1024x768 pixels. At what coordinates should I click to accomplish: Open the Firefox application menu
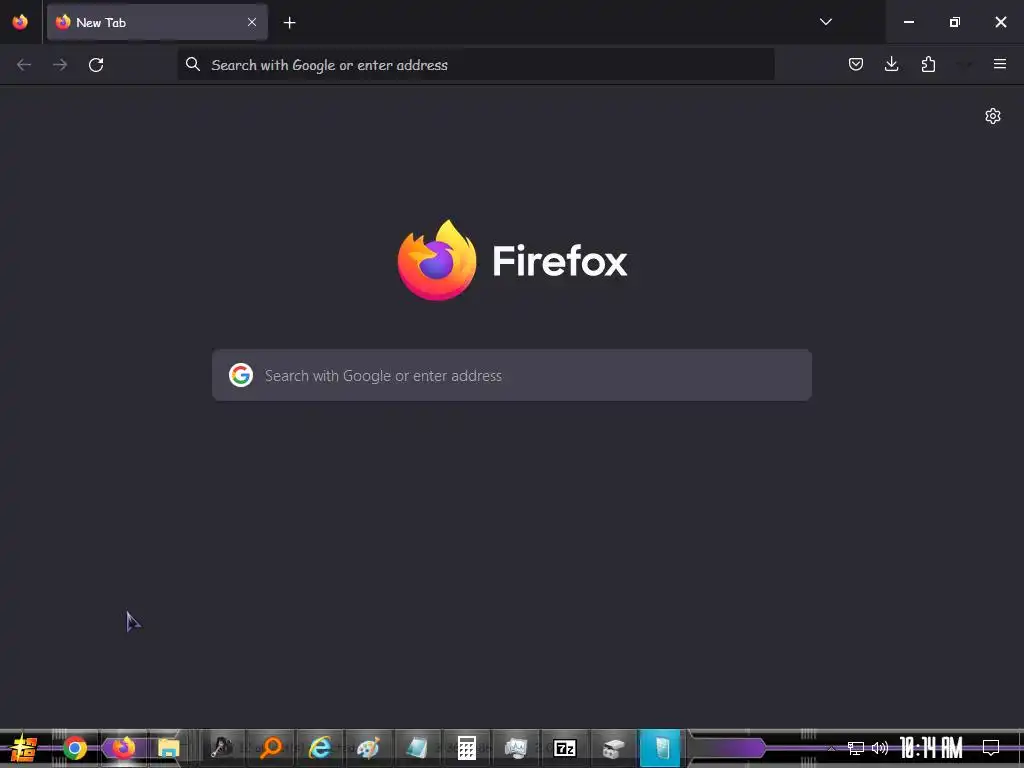click(x=1000, y=64)
